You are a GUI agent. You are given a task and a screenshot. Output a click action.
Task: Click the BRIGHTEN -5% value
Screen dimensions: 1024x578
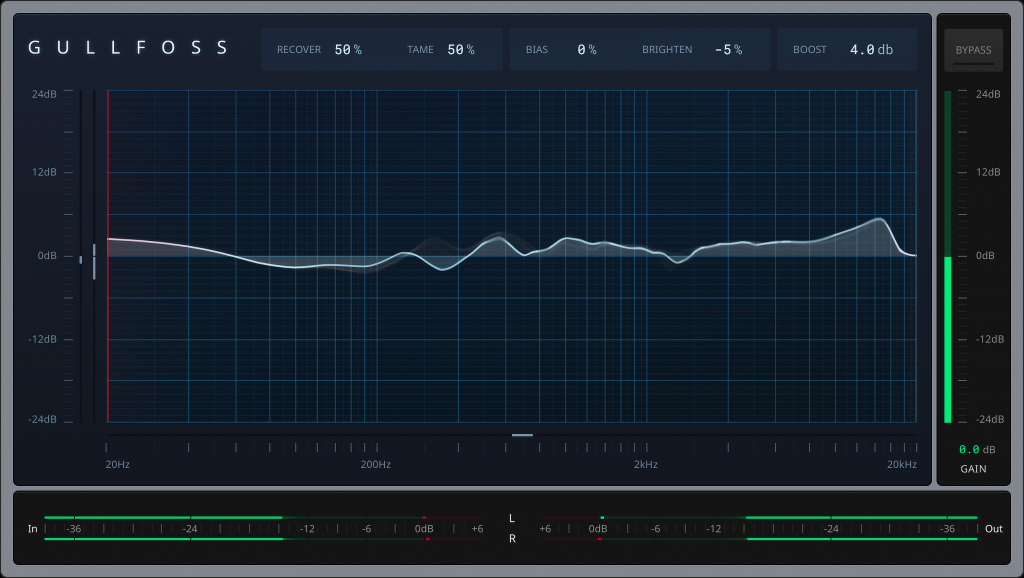tap(728, 49)
